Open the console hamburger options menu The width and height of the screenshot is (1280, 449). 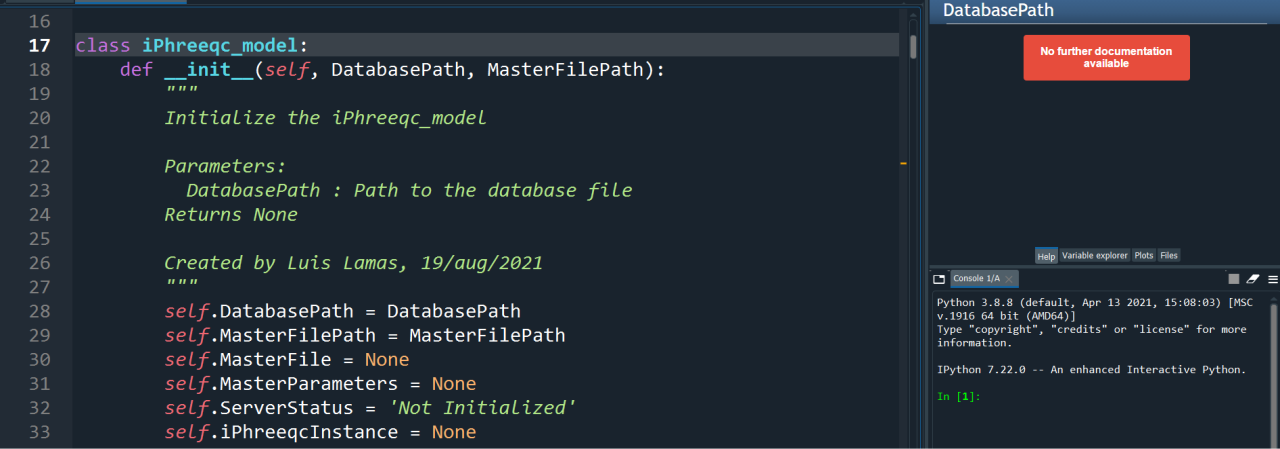(x=1272, y=279)
